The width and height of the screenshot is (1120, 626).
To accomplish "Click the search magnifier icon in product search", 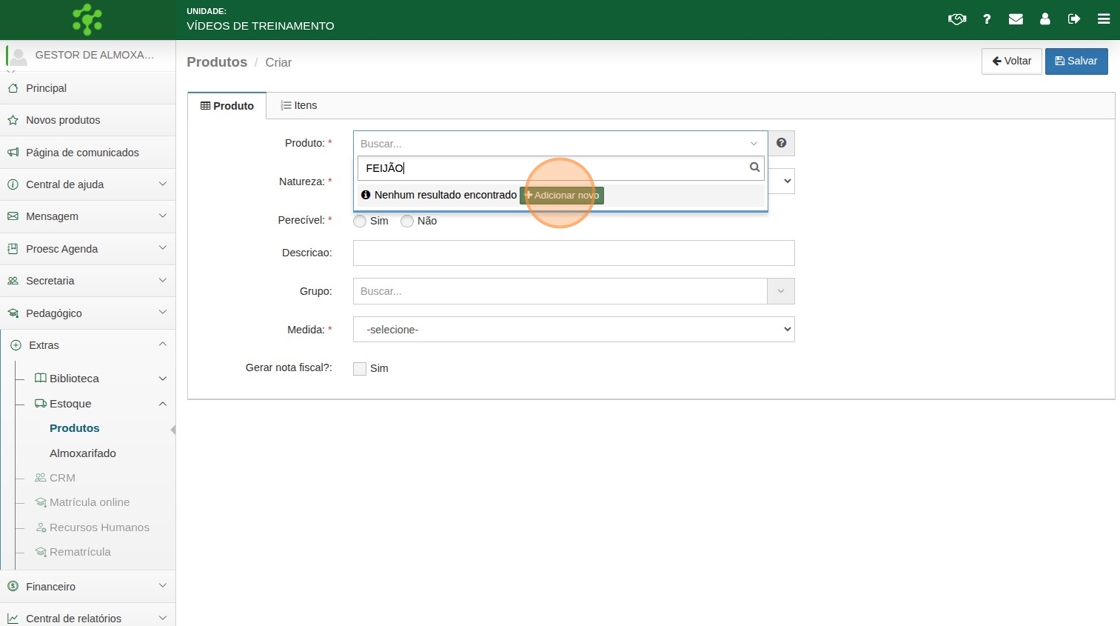I will 754,168.
